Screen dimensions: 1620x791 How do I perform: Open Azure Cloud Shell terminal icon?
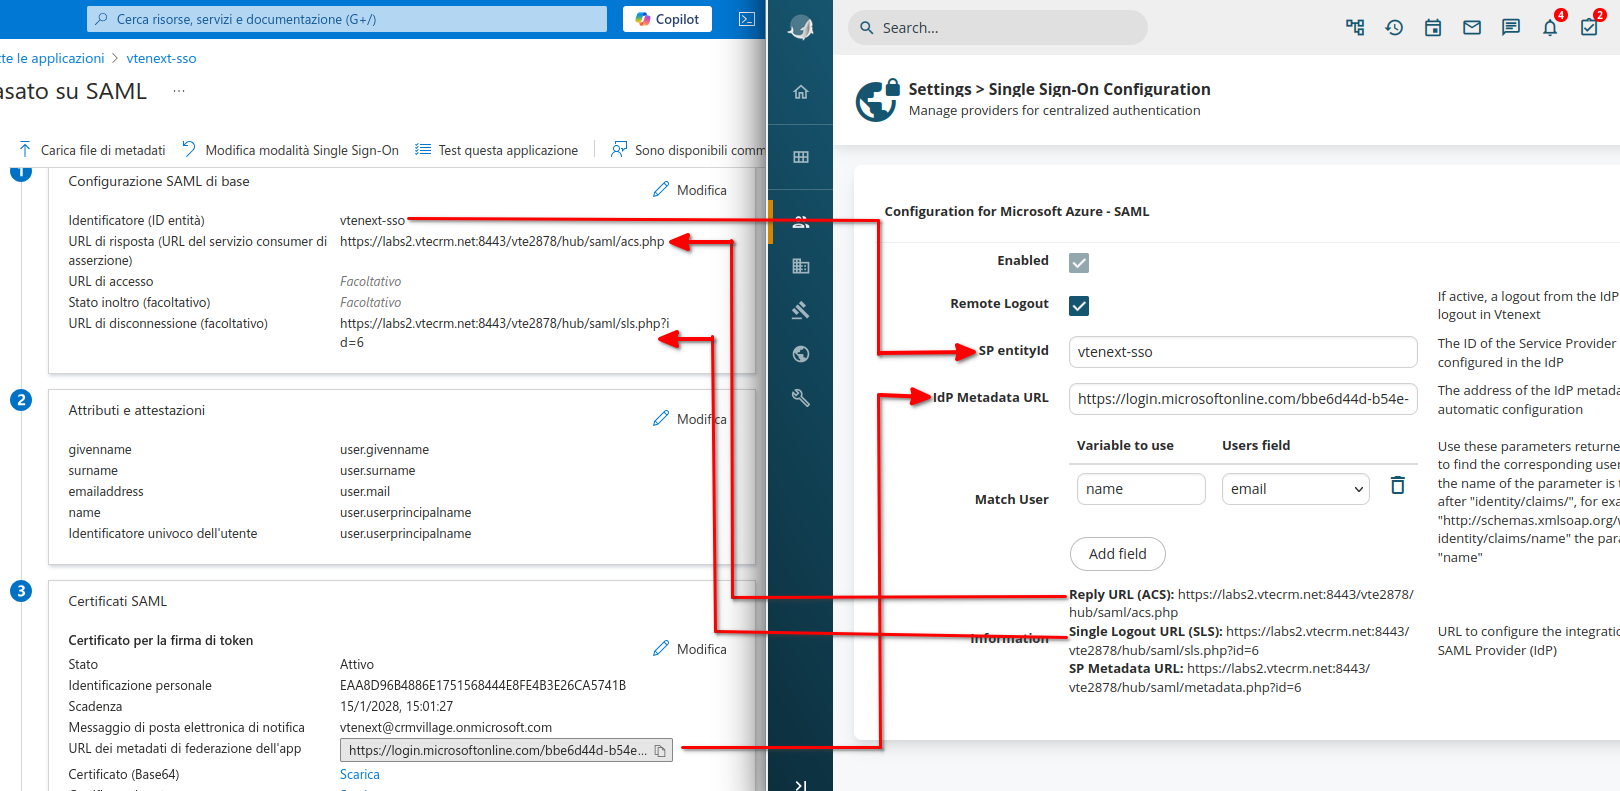[x=746, y=19]
